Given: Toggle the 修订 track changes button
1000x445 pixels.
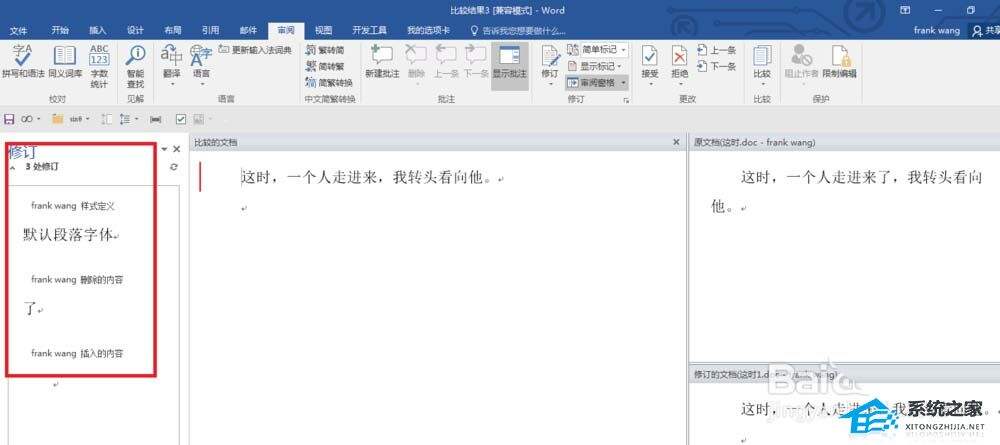Looking at the screenshot, I should click(550, 62).
